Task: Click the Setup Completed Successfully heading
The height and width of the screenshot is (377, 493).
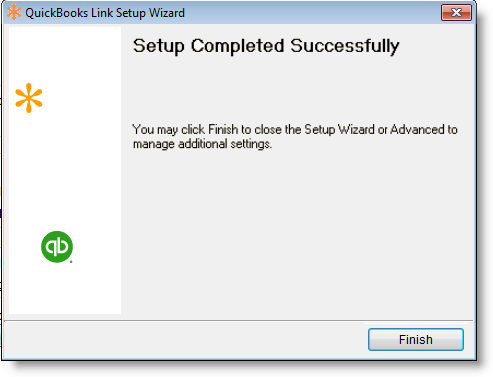Action: pyautogui.click(x=266, y=46)
